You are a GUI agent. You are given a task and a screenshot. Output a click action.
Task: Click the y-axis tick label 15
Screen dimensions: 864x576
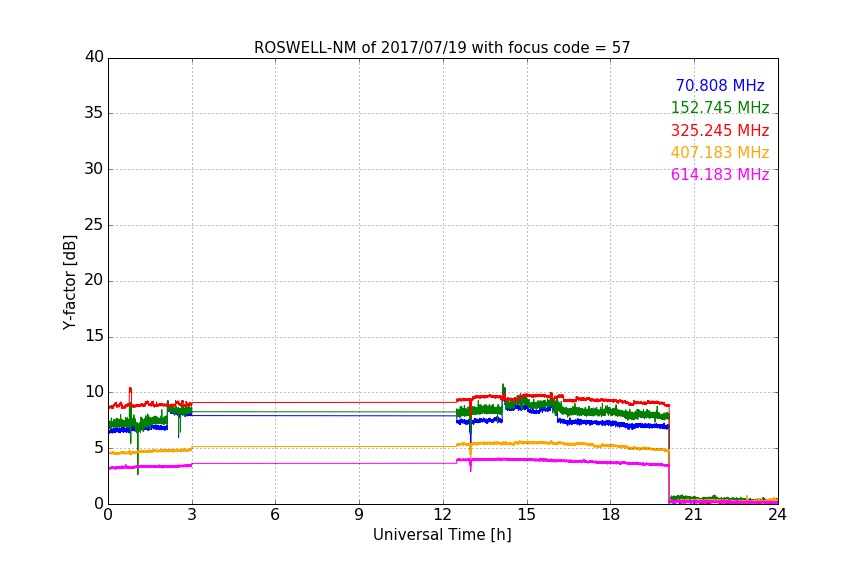94,336
